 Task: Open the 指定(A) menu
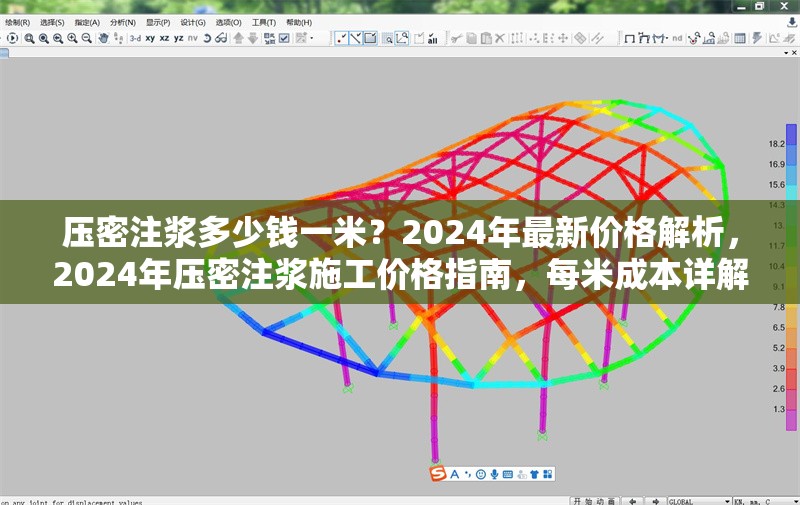(x=87, y=22)
